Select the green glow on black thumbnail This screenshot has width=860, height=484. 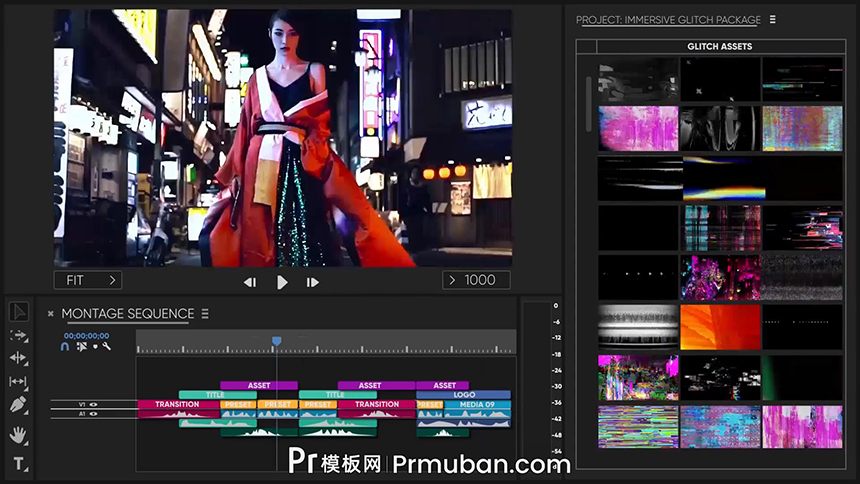point(802,378)
